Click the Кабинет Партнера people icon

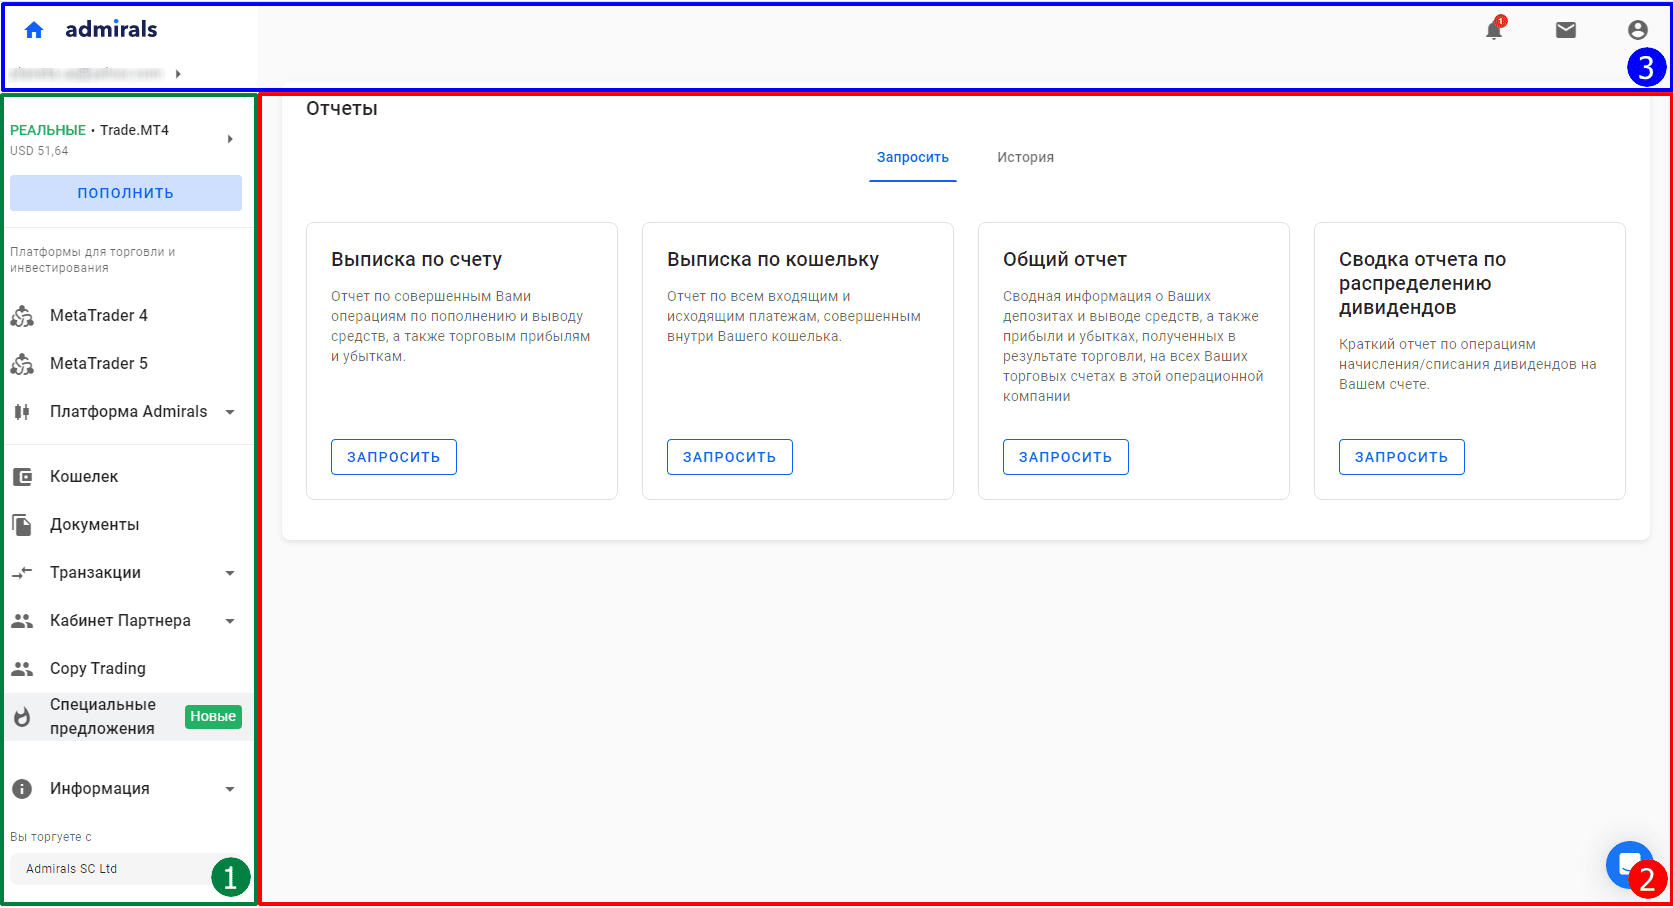pos(22,621)
